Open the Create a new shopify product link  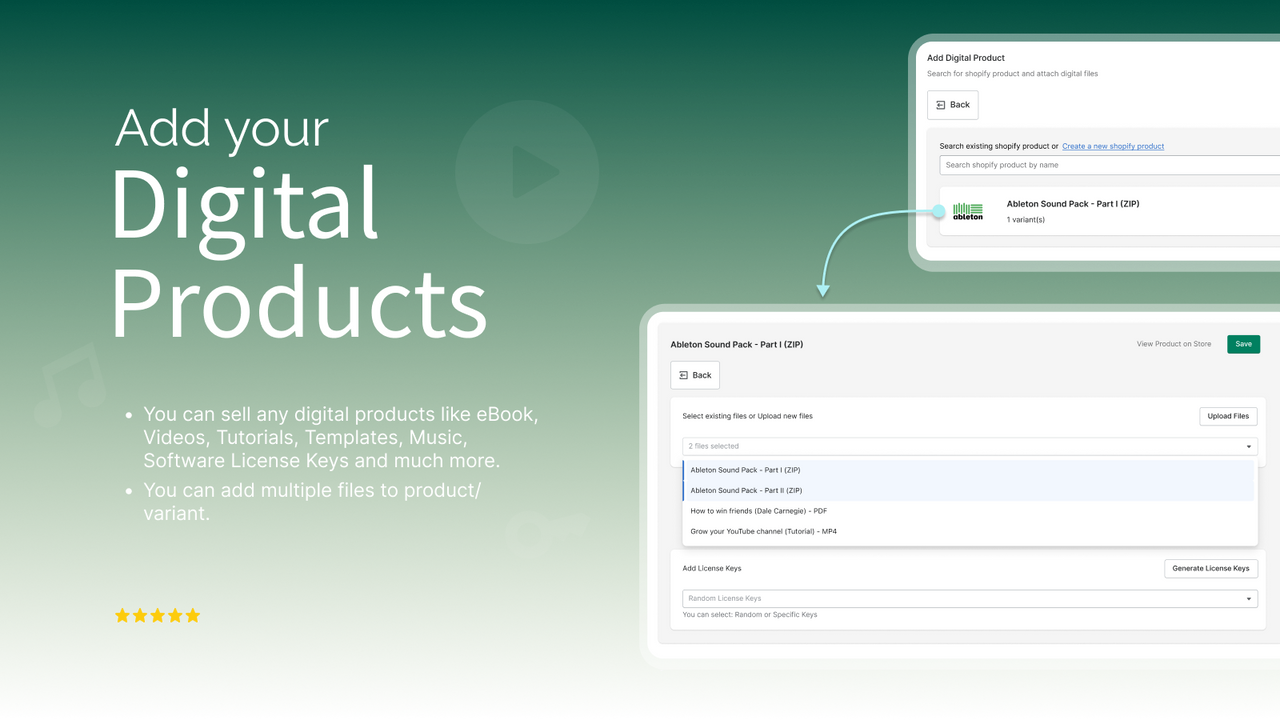coord(1113,146)
